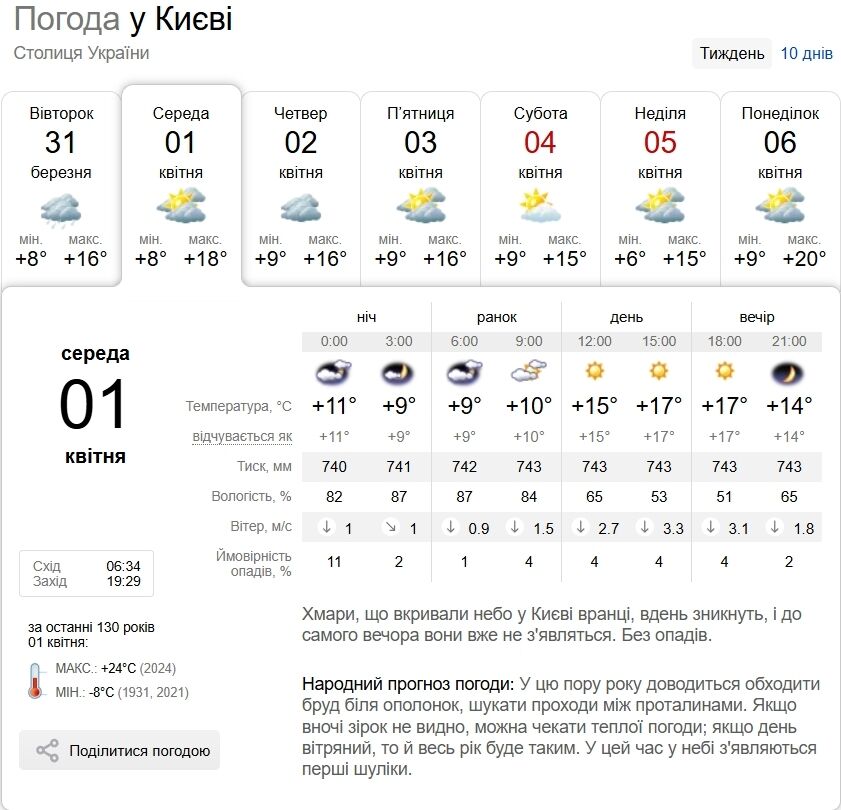Click the Погода у Києві page heading
841x810 pixels.
pyautogui.click(x=123, y=18)
